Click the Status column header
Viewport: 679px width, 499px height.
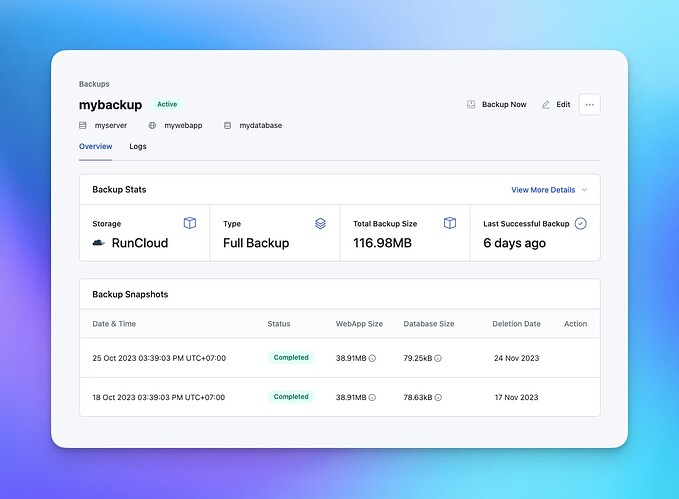[279, 324]
